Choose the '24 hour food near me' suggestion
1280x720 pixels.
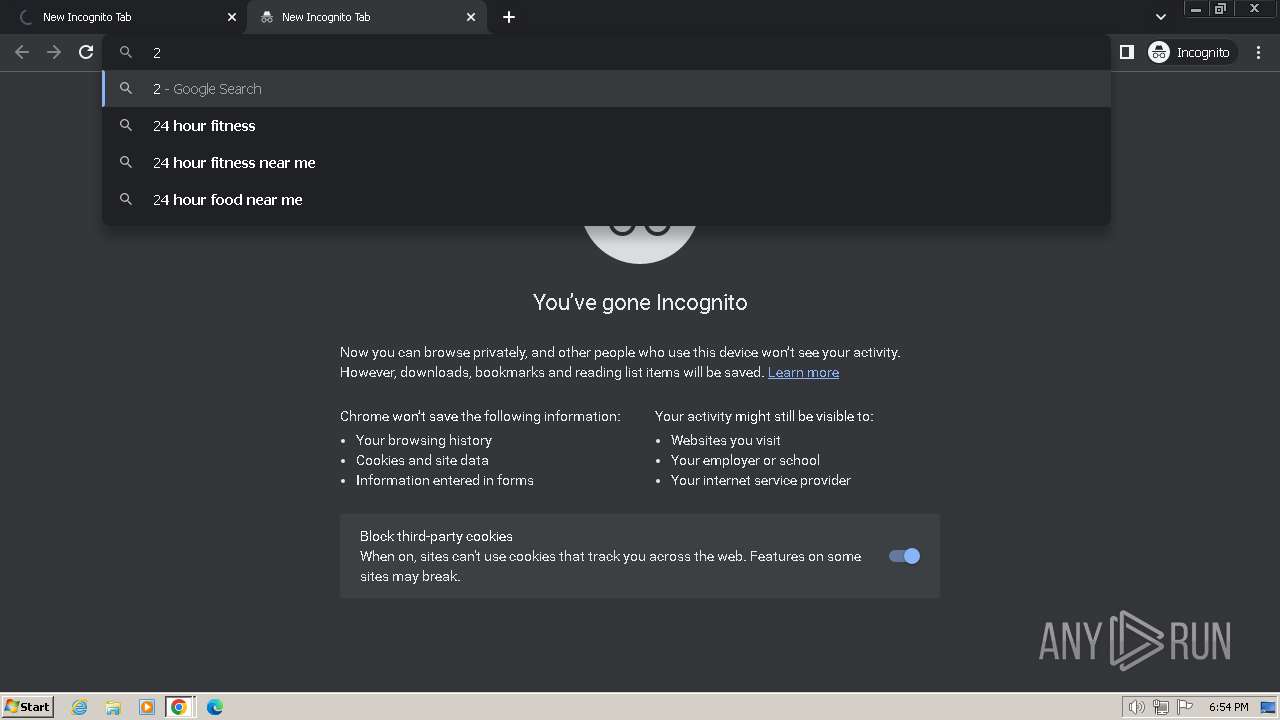606,200
